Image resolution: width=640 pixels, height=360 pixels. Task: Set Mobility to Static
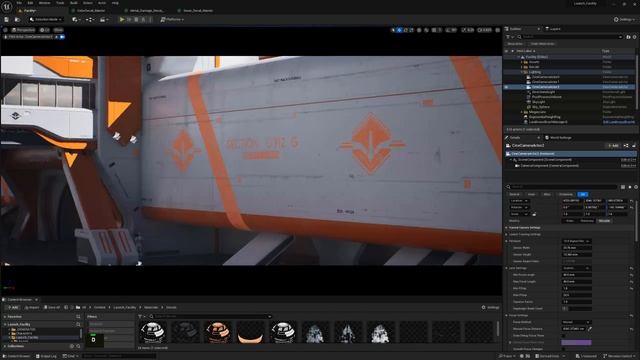(570, 221)
